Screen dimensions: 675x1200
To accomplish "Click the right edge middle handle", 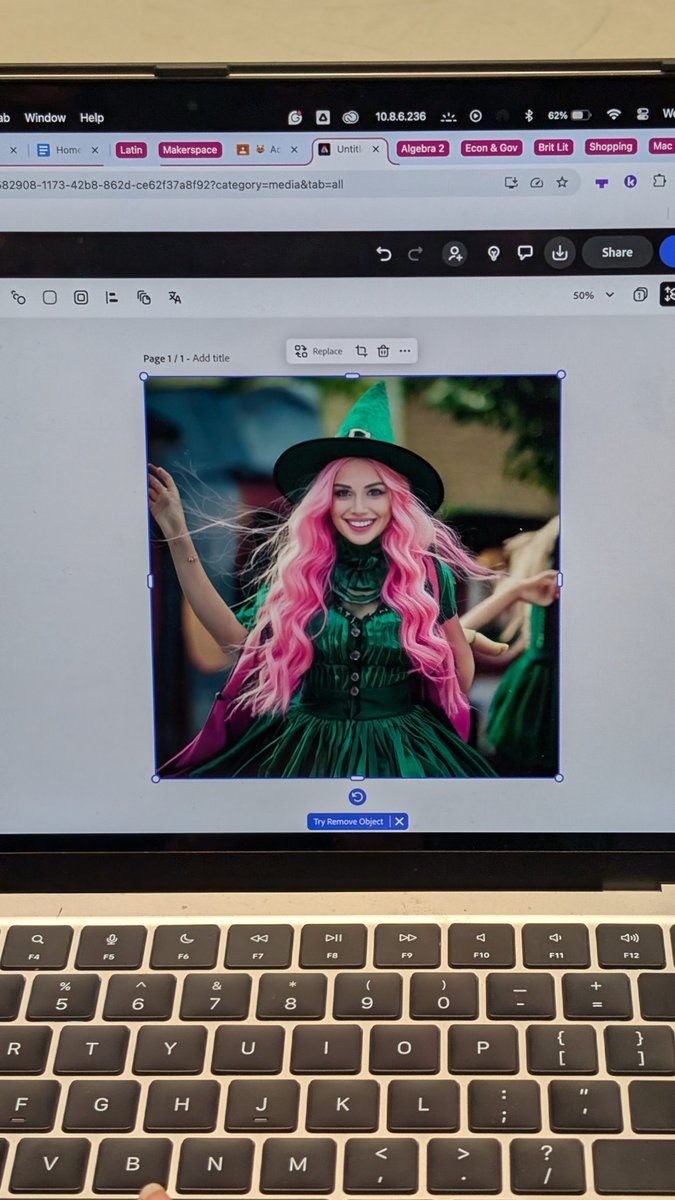I will coord(559,580).
